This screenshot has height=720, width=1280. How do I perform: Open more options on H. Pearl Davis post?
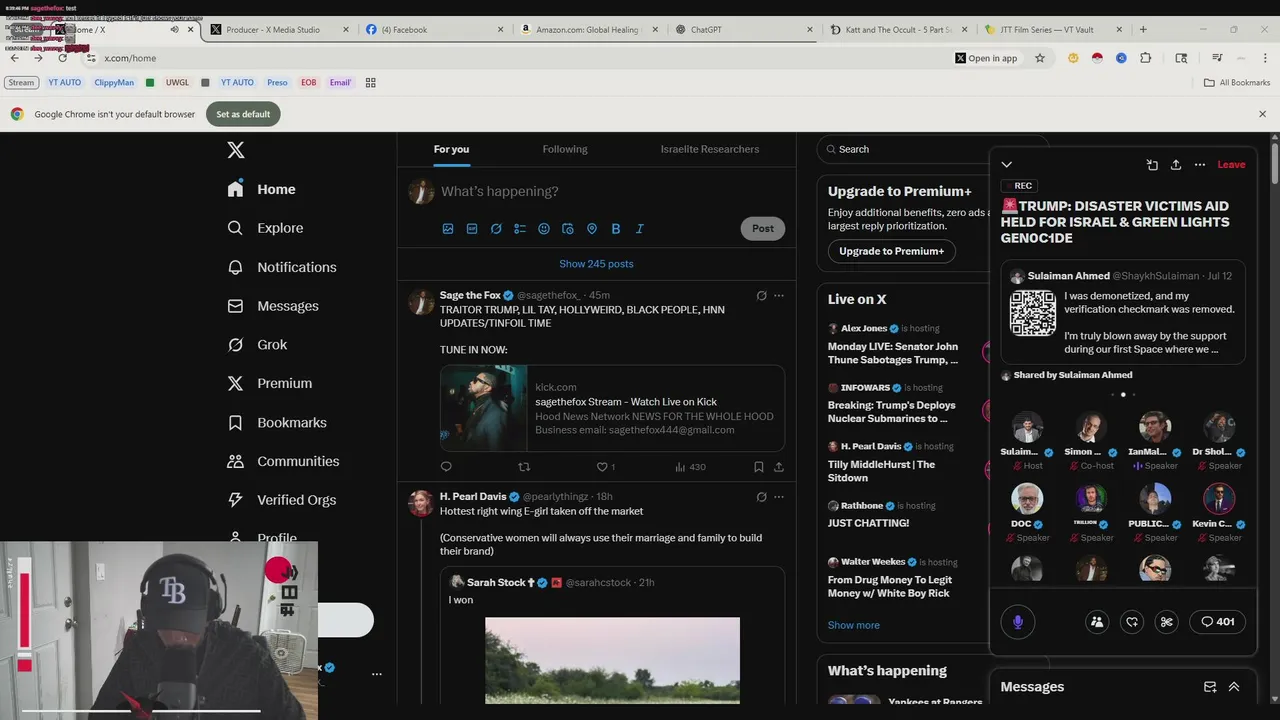click(779, 497)
